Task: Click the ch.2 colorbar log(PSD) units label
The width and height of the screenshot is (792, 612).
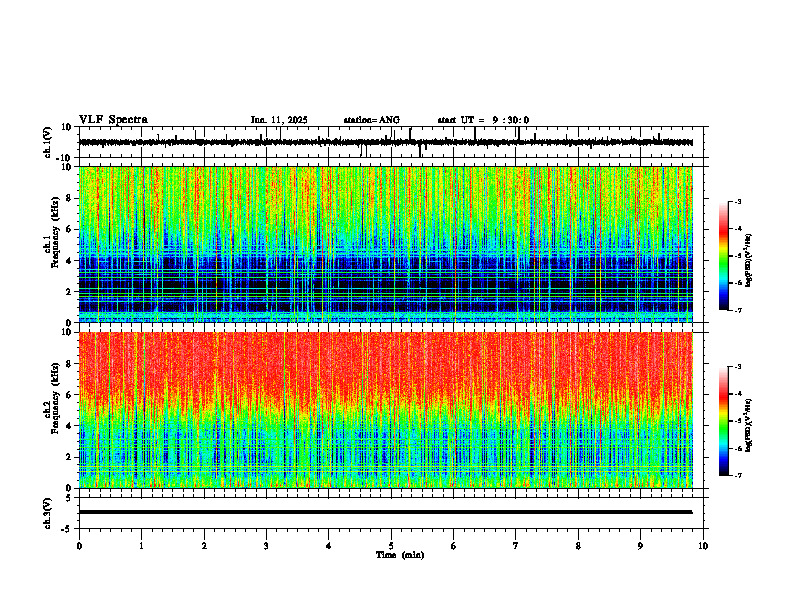Action: pyautogui.click(x=749, y=425)
